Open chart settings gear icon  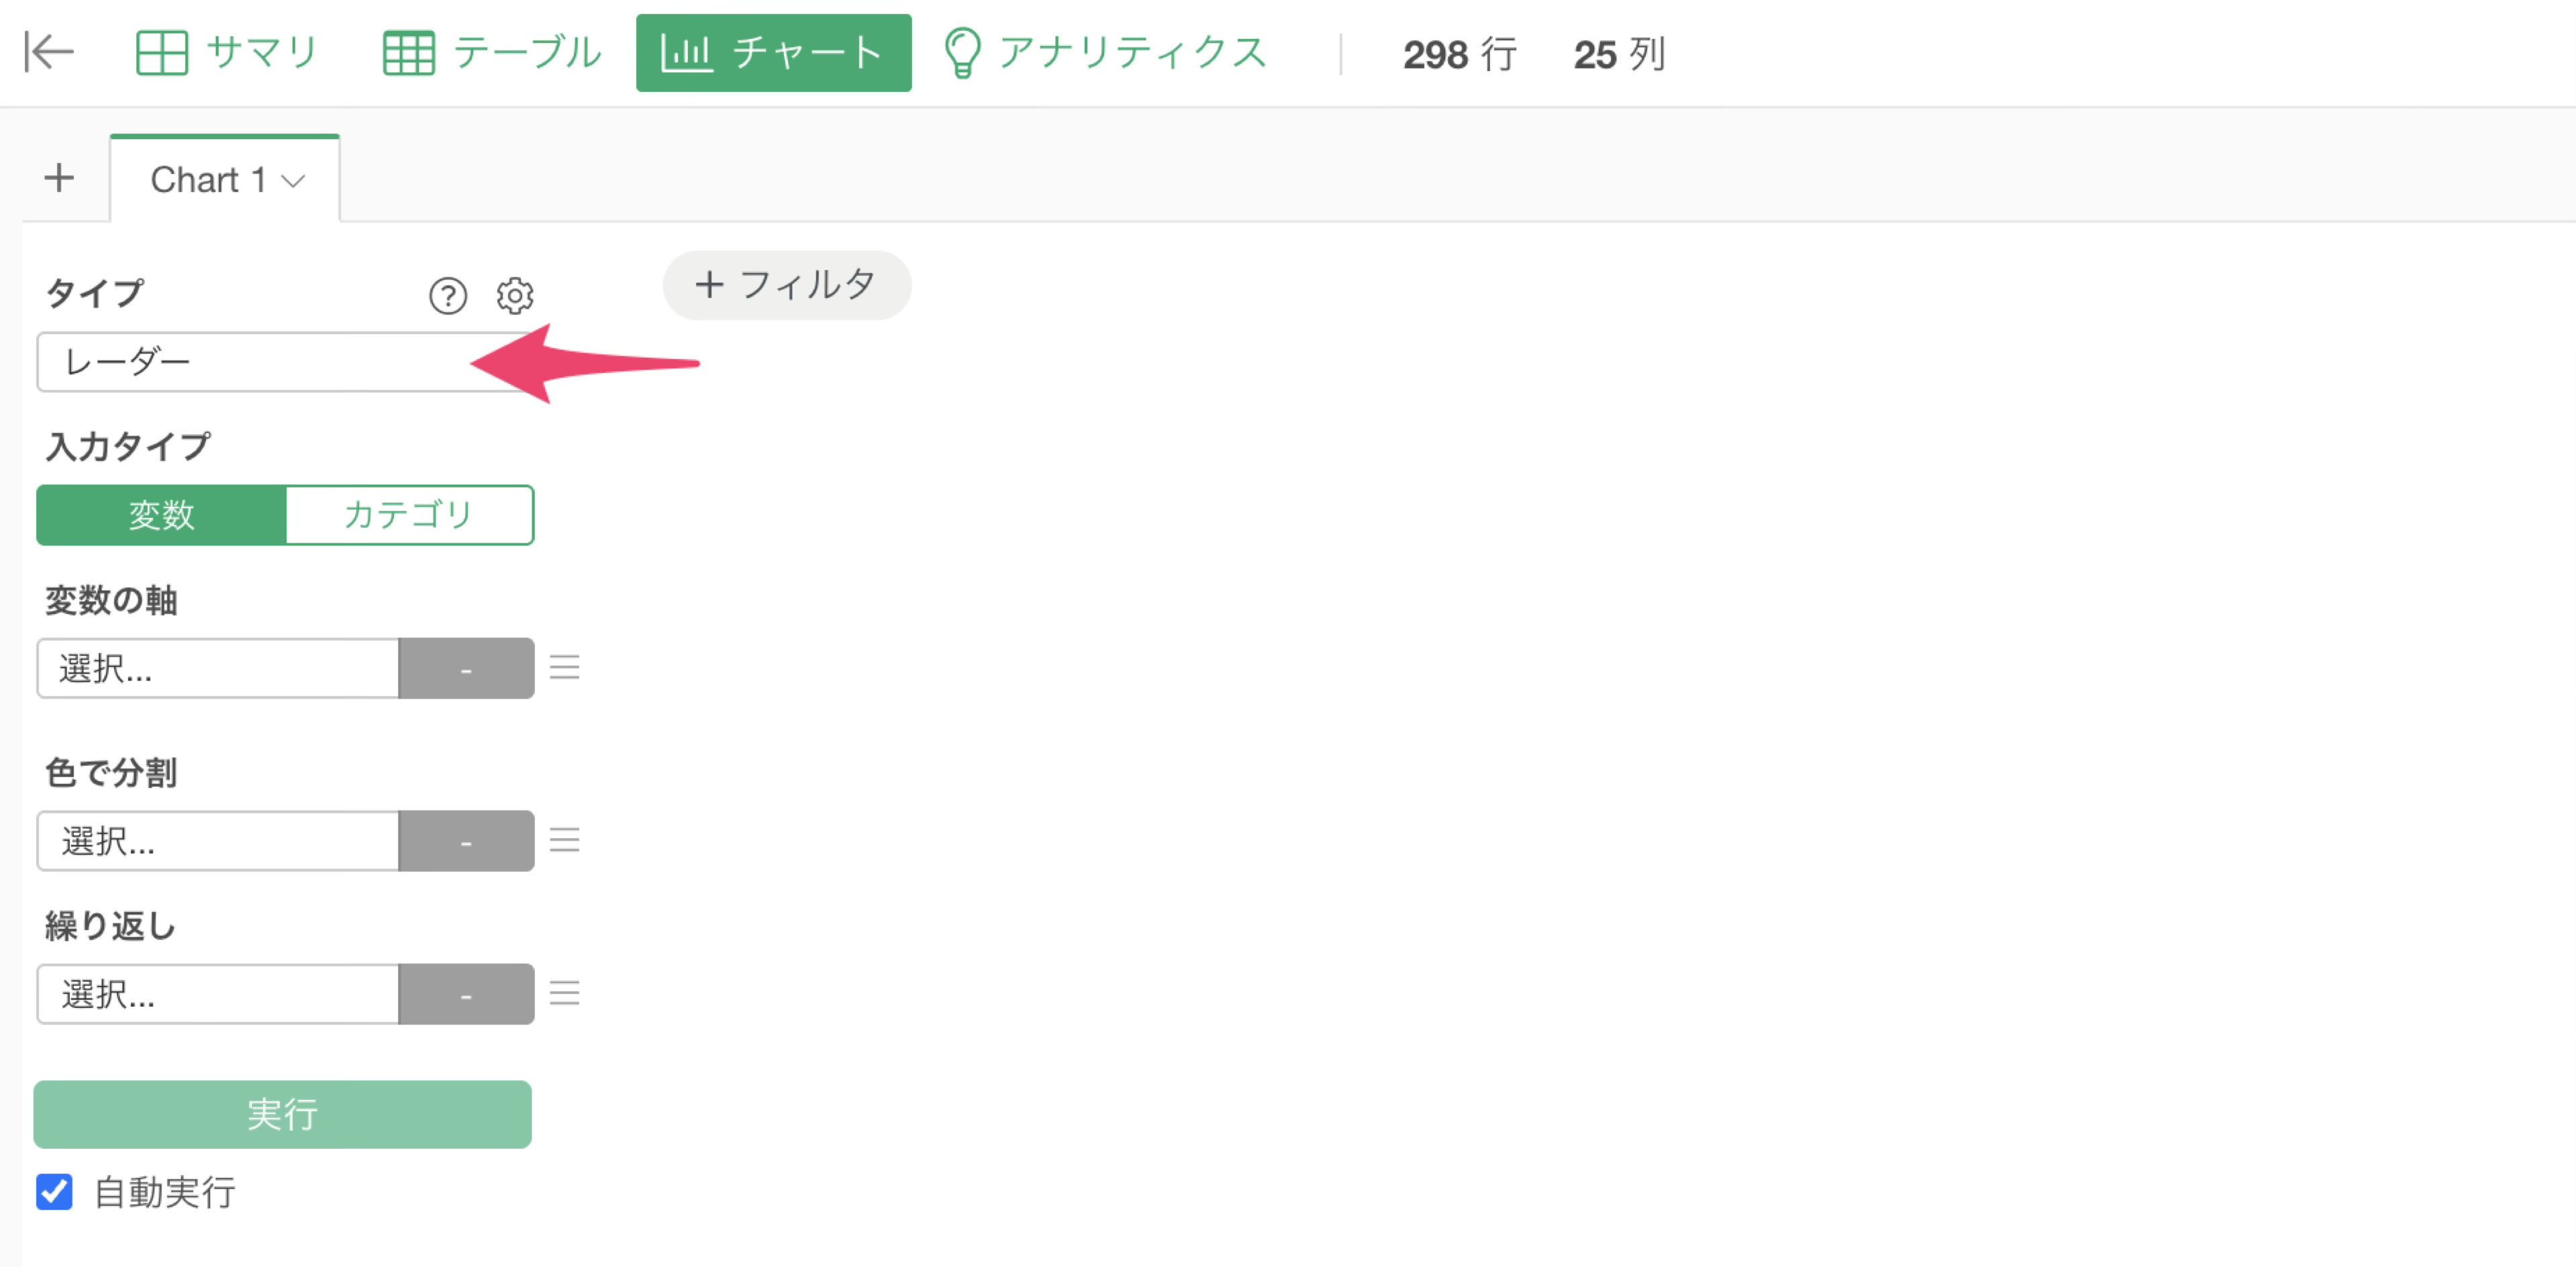coord(515,295)
